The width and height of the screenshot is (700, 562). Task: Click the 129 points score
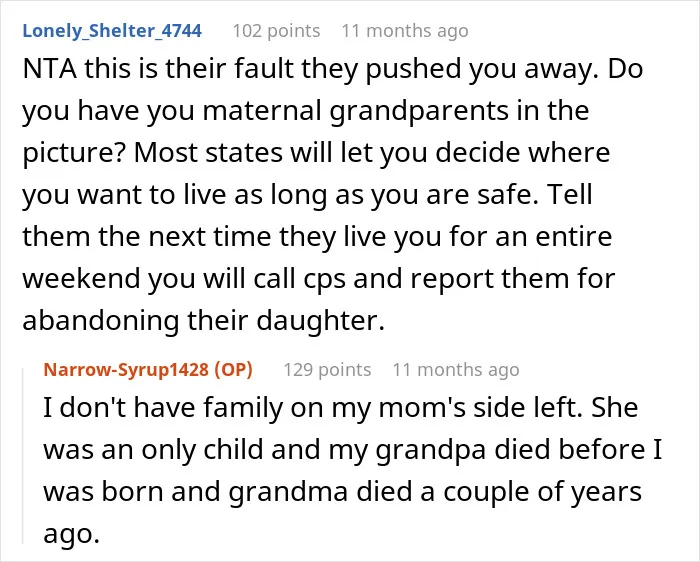pos(327,370)
